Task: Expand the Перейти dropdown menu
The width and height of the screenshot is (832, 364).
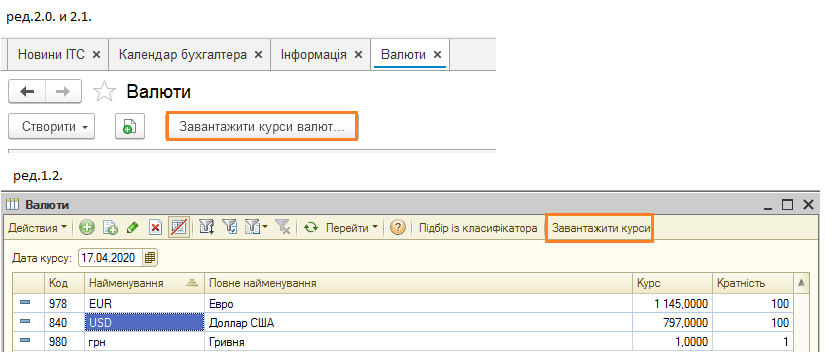Action: 352,228
